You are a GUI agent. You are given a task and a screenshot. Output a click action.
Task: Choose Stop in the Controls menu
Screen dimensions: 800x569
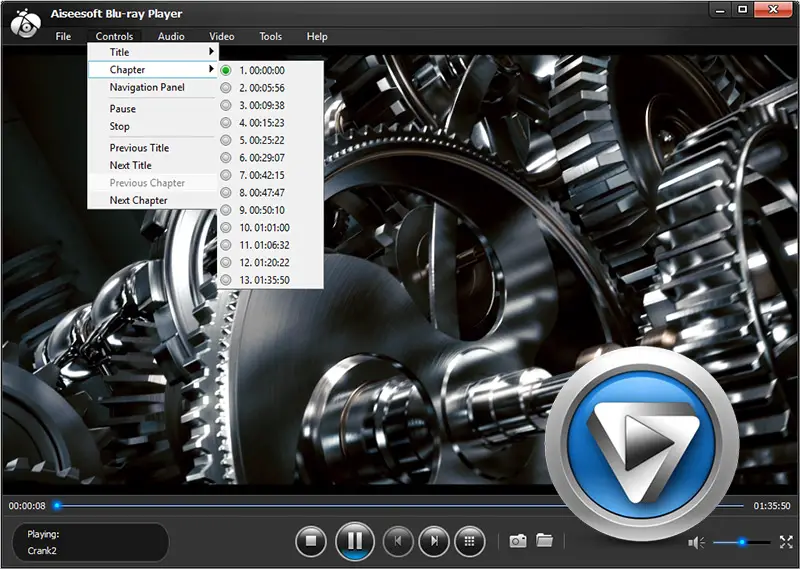click(153, 126)
